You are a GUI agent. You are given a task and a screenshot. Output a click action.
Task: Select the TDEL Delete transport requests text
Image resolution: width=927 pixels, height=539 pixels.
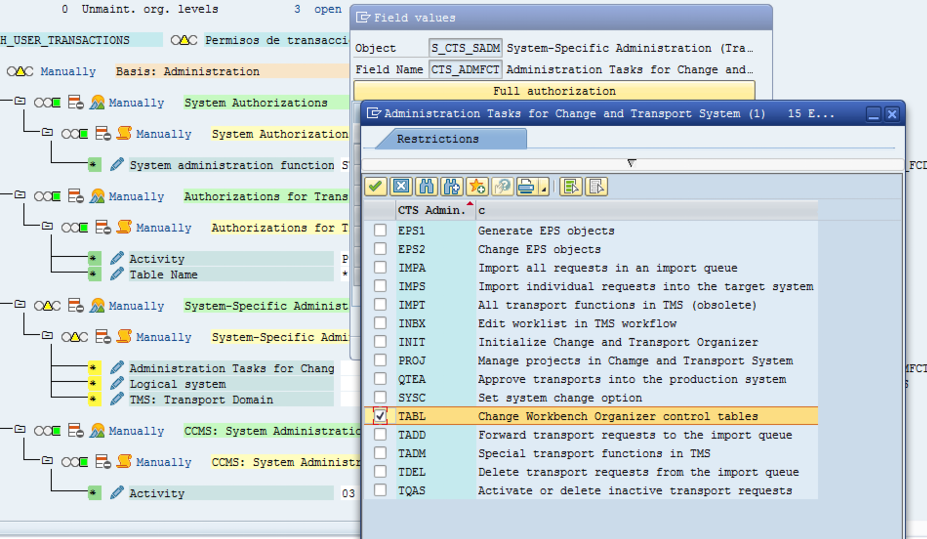point(638,472)
